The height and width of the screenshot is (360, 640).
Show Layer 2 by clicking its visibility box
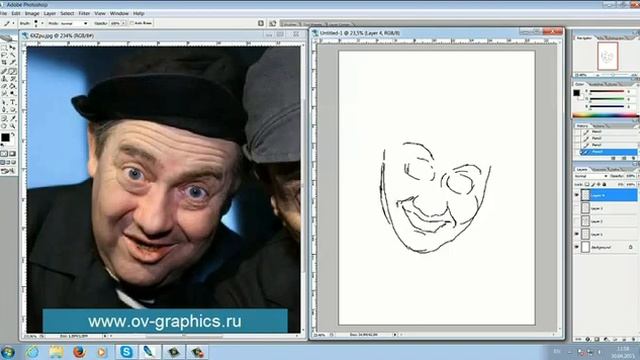point(577,221)
